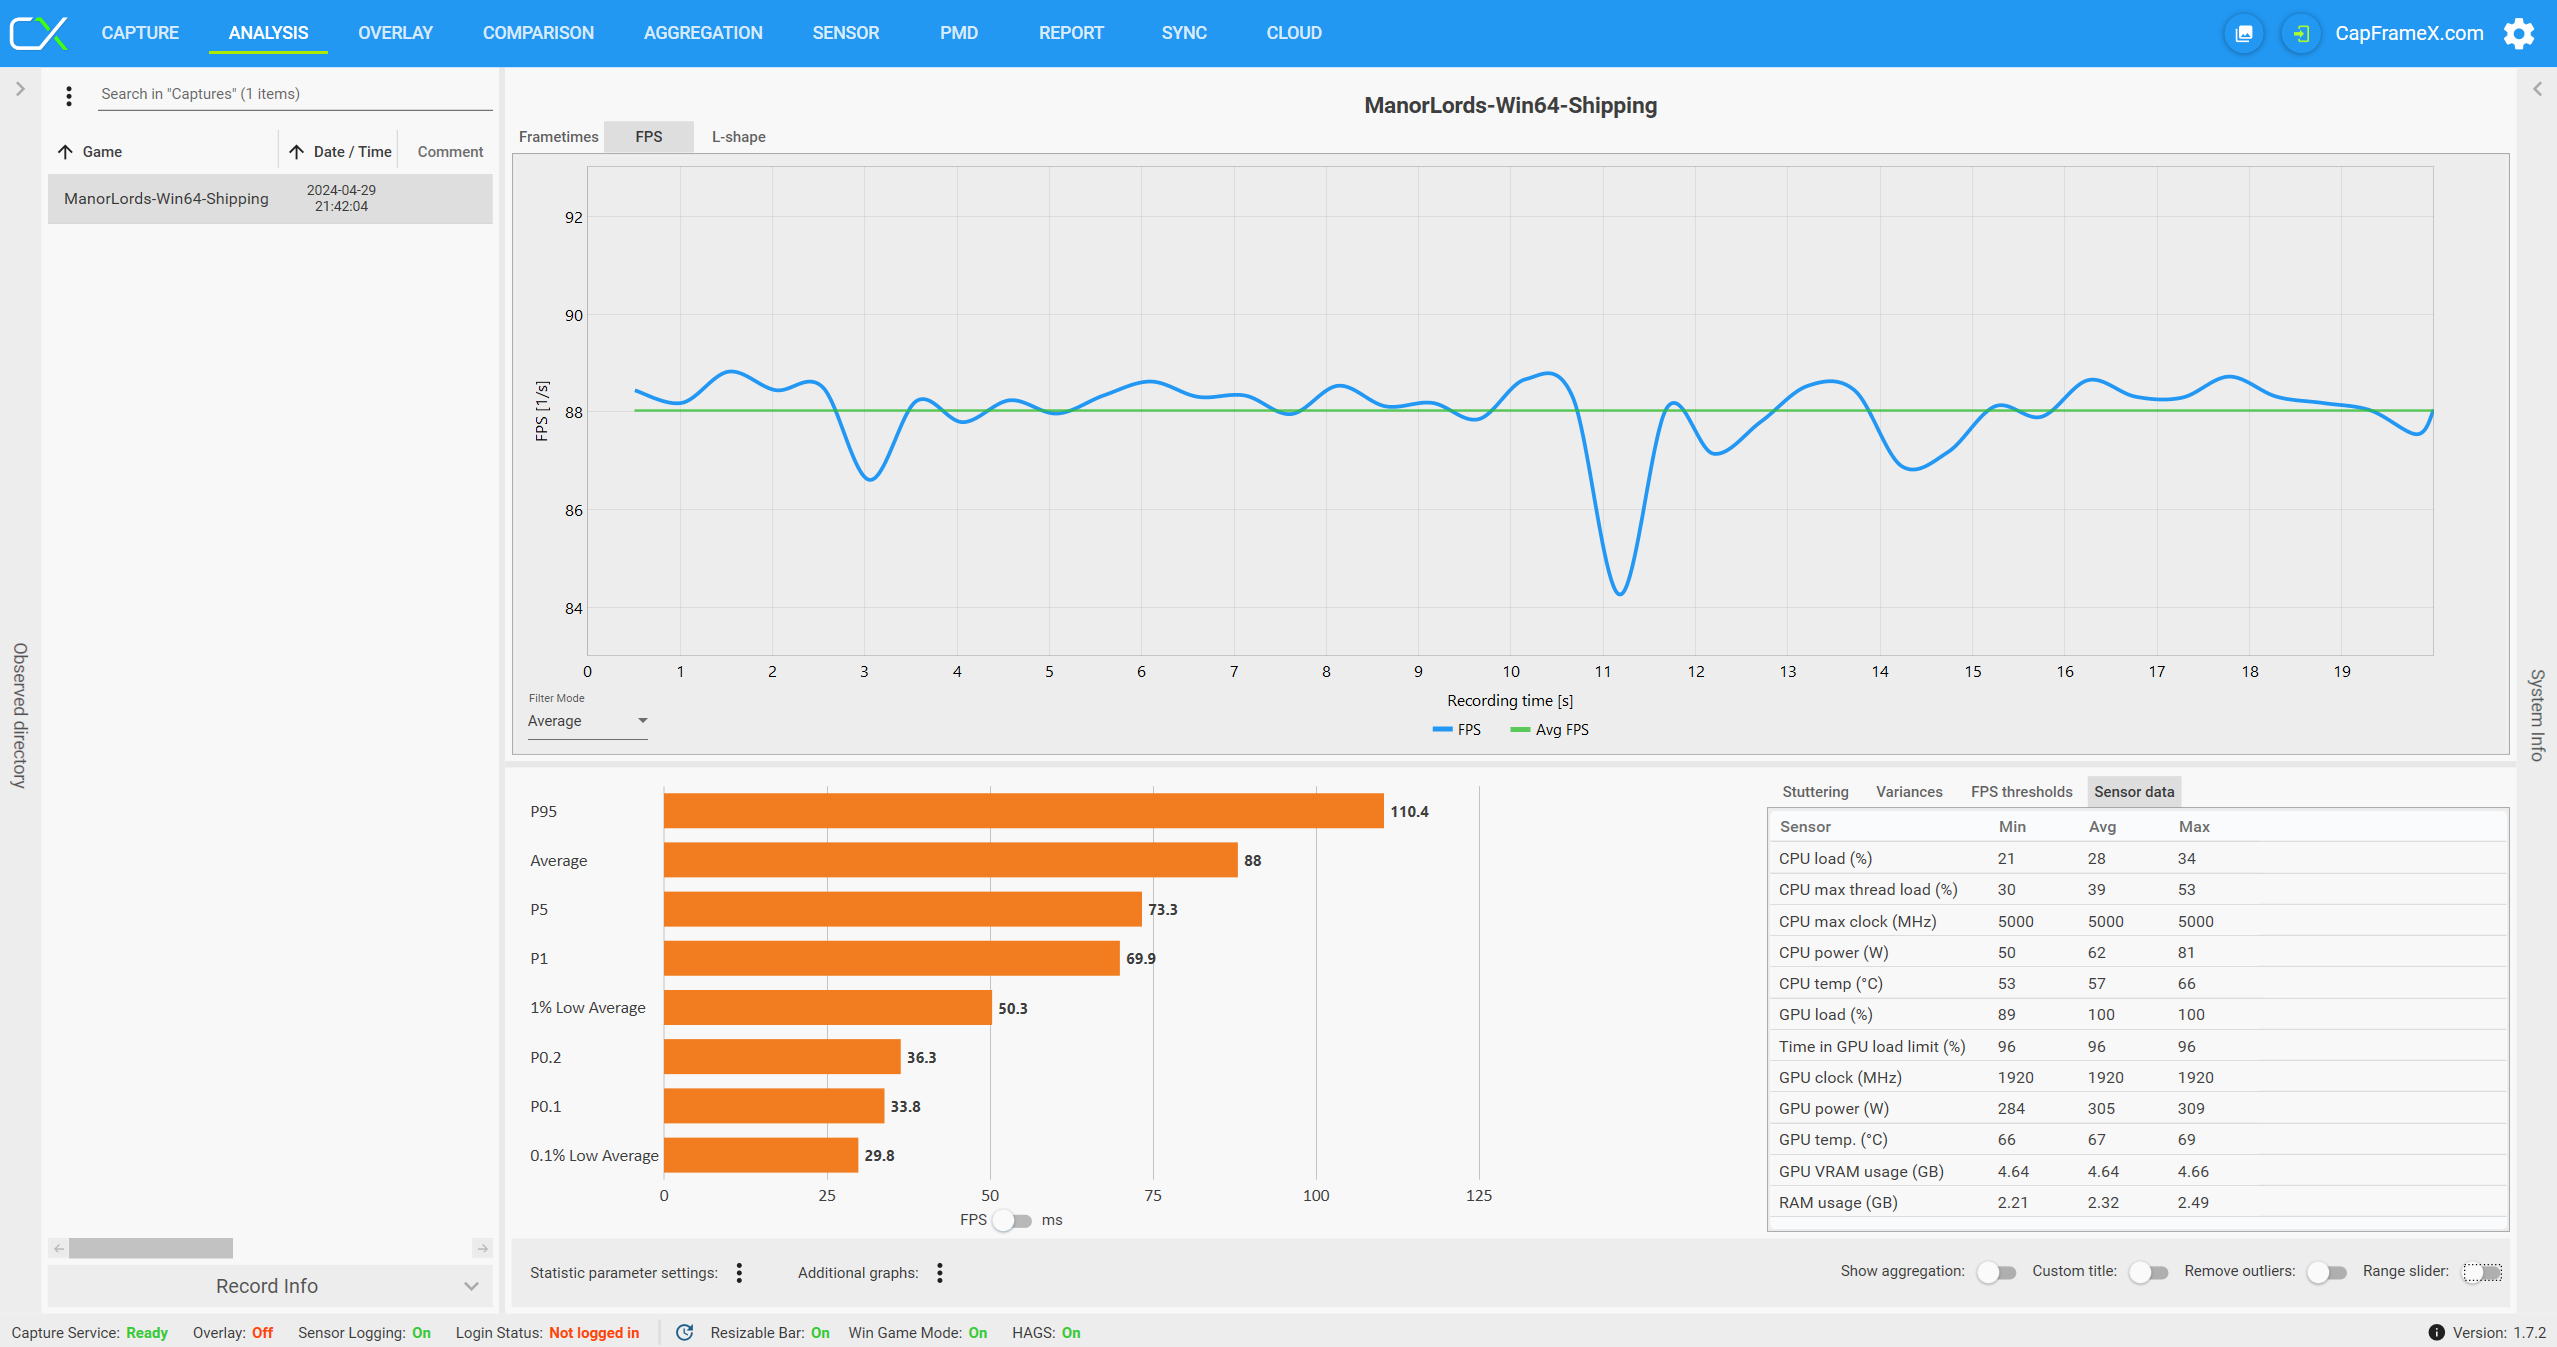
Task: Click the Search in Captures field
Action: point(295,94)
